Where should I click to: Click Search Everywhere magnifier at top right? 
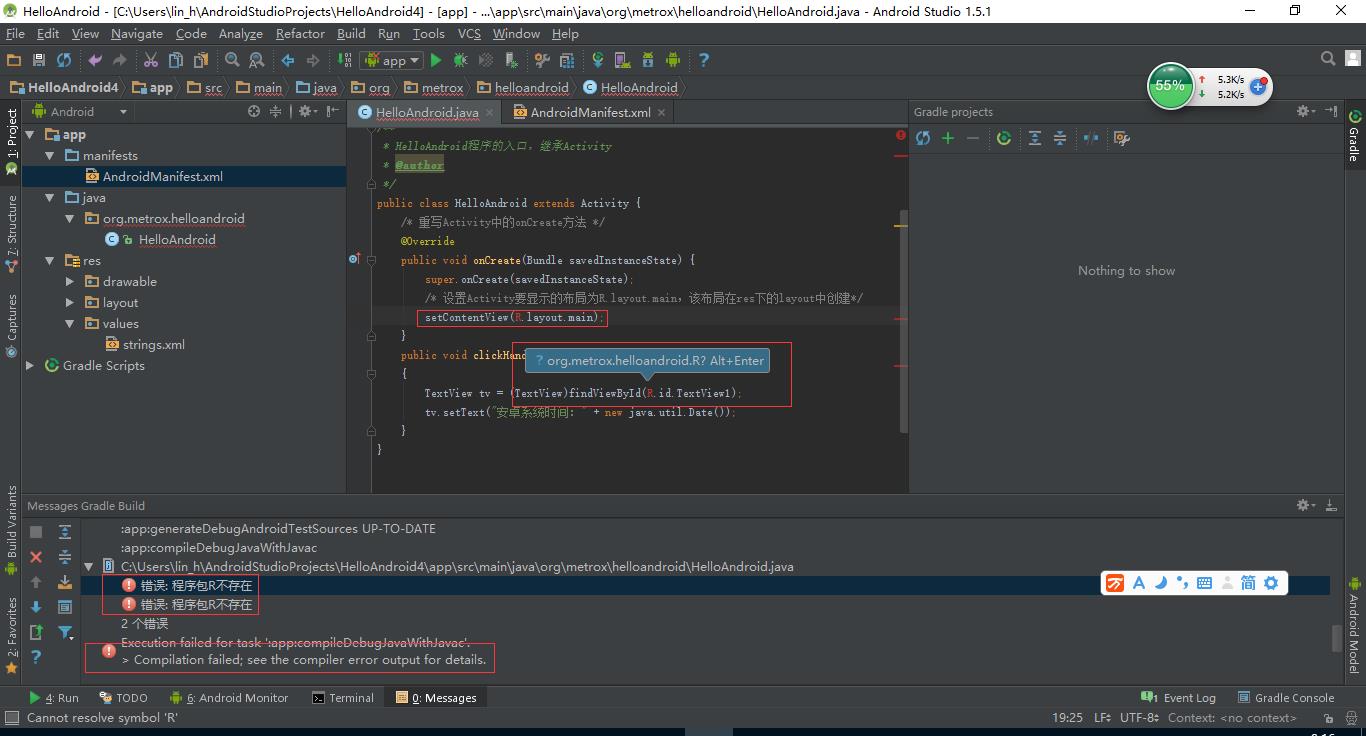[x=1327, y=60]
